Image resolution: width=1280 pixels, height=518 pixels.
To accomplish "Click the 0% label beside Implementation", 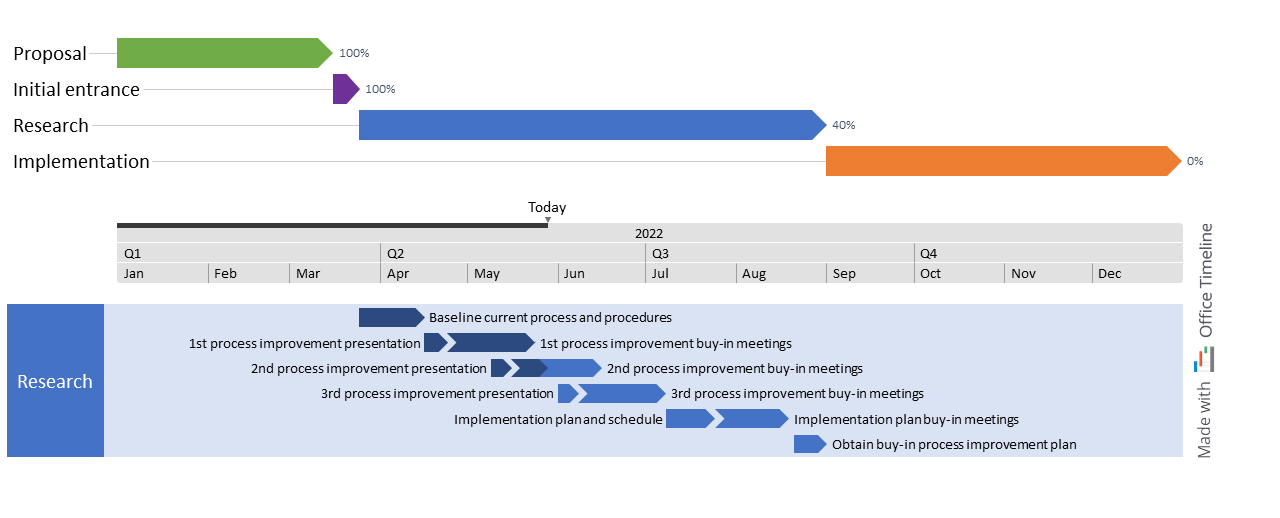I will point(1195,161).
